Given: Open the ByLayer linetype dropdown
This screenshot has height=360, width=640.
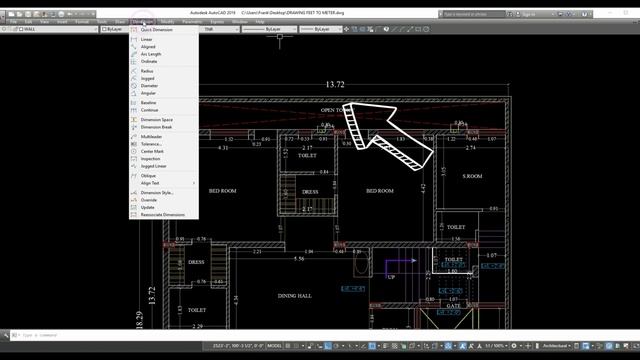Looking at the screenshot, I should 269,29.
